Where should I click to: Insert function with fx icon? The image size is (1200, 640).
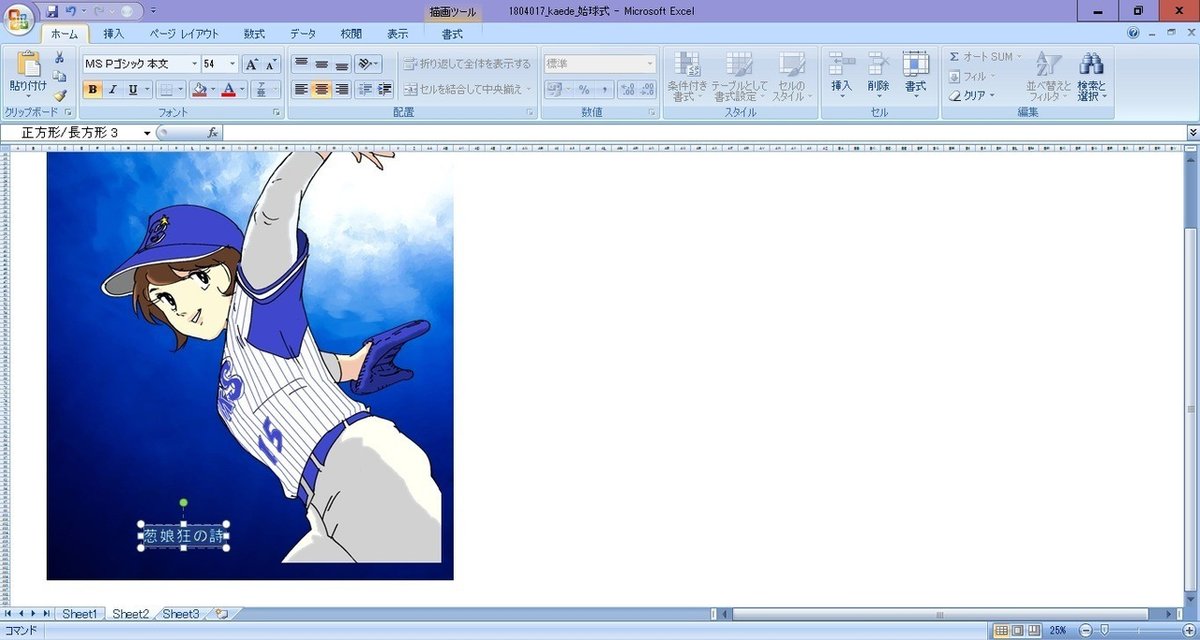click(212, 132)
